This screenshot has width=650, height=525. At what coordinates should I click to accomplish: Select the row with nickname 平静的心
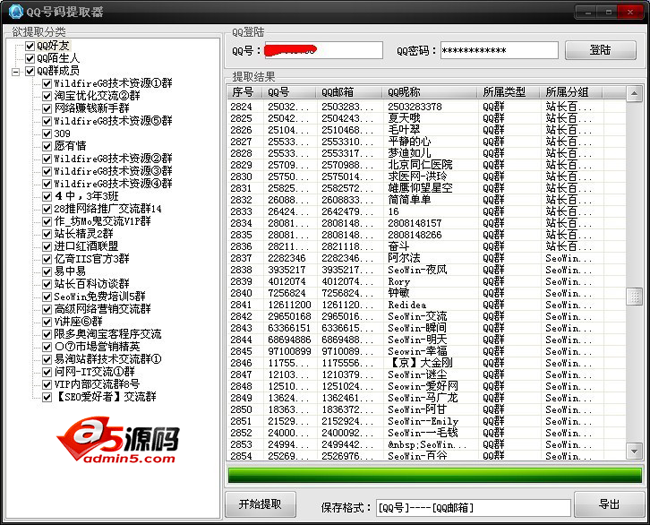(x=427, y=142)
